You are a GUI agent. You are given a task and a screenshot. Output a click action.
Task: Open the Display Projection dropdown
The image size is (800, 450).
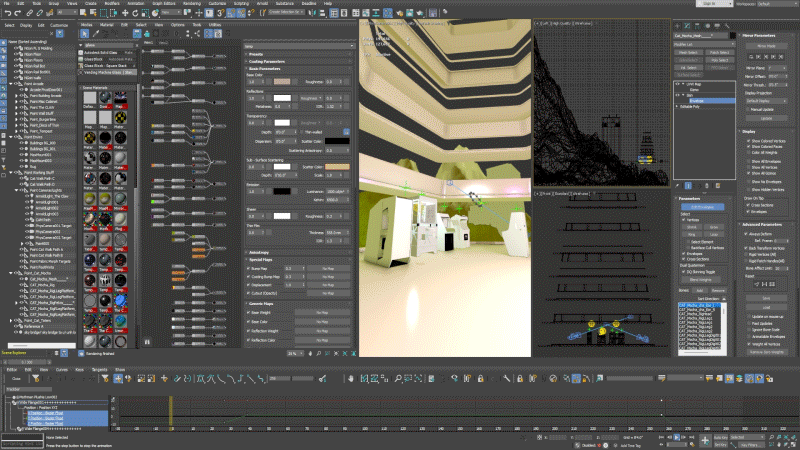[x=766, y=100]
